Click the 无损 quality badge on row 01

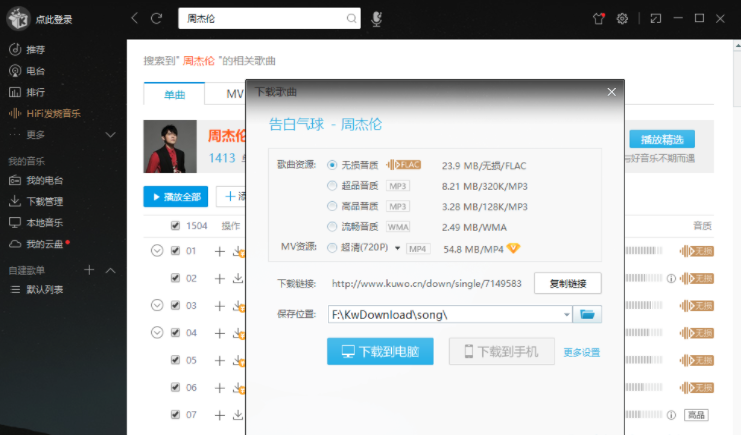tap(697, 251)
